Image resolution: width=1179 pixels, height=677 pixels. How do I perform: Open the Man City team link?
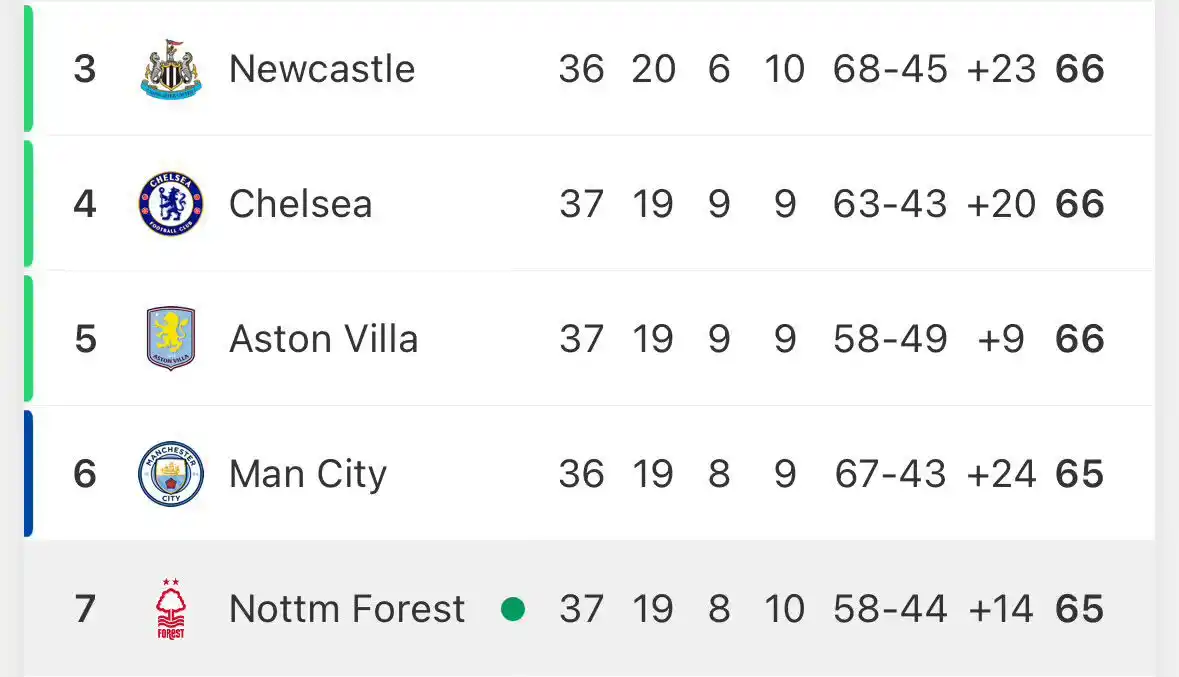[x=308, y=475]
